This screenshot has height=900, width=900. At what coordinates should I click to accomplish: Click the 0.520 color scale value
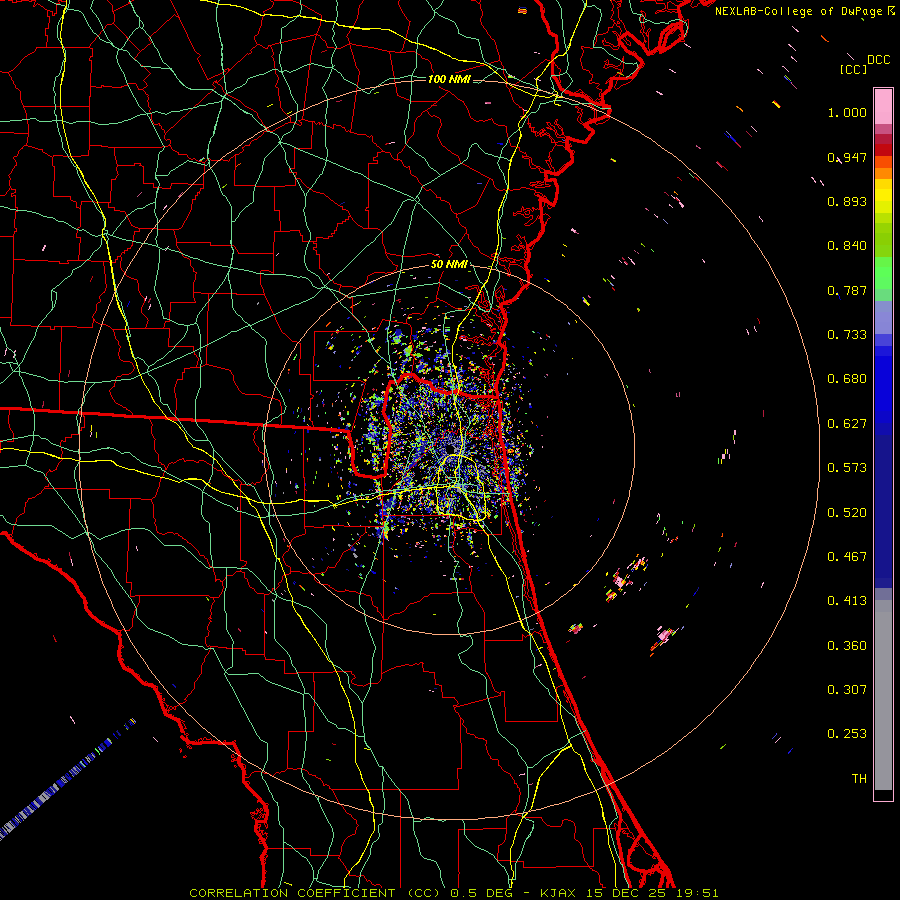coord(847,513)
